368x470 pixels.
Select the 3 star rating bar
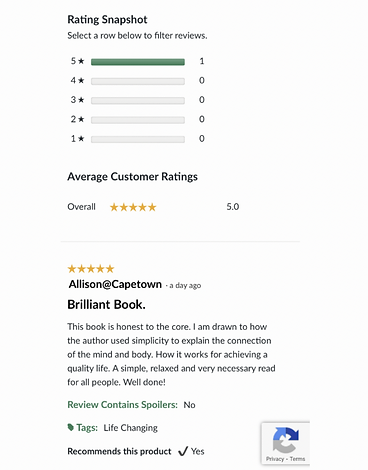[138, 100]
